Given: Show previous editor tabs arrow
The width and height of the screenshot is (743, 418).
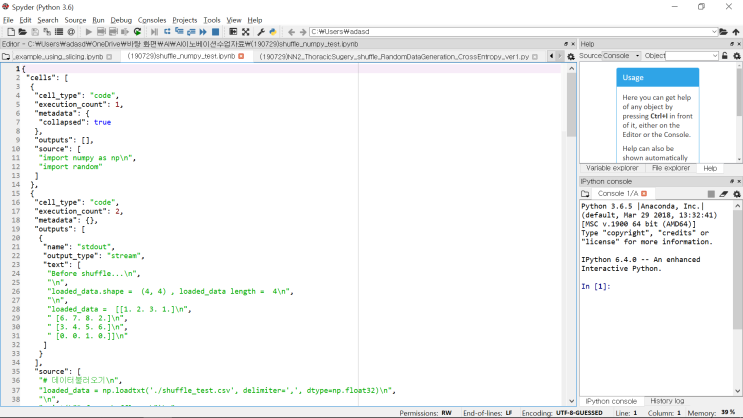Looking at the screenshot, I should point(551,56).
